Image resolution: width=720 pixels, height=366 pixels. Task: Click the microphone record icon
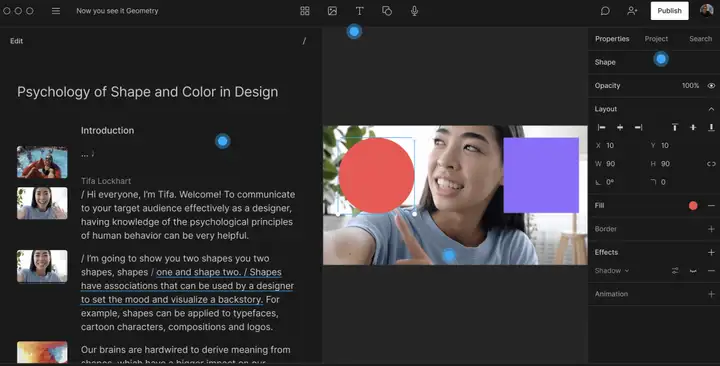(414, 11)
